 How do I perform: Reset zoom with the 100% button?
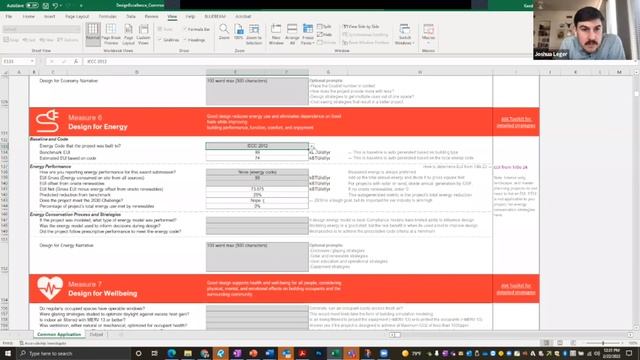[x=239, y=32]
